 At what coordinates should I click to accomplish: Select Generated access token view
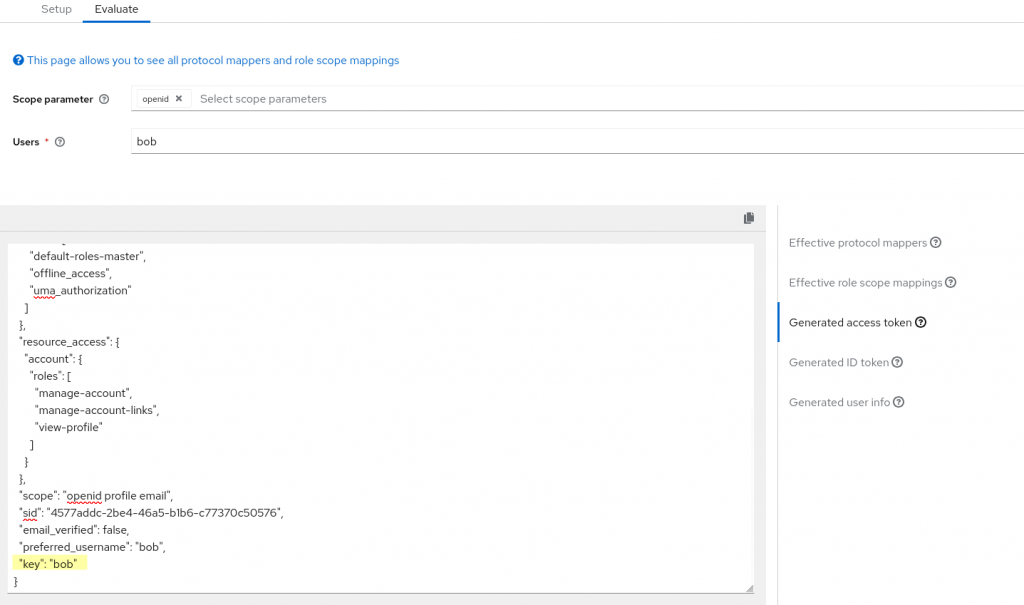coord(850,322)
